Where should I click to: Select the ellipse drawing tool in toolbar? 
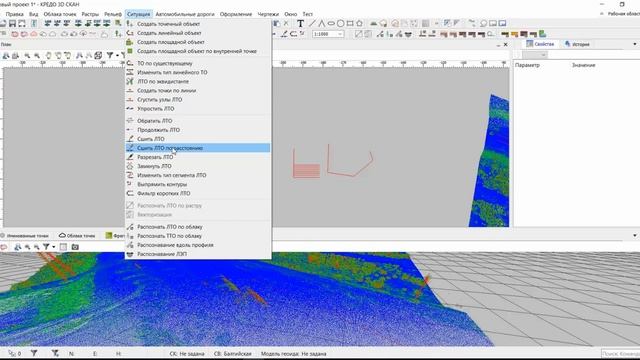[x=331, y=24]
